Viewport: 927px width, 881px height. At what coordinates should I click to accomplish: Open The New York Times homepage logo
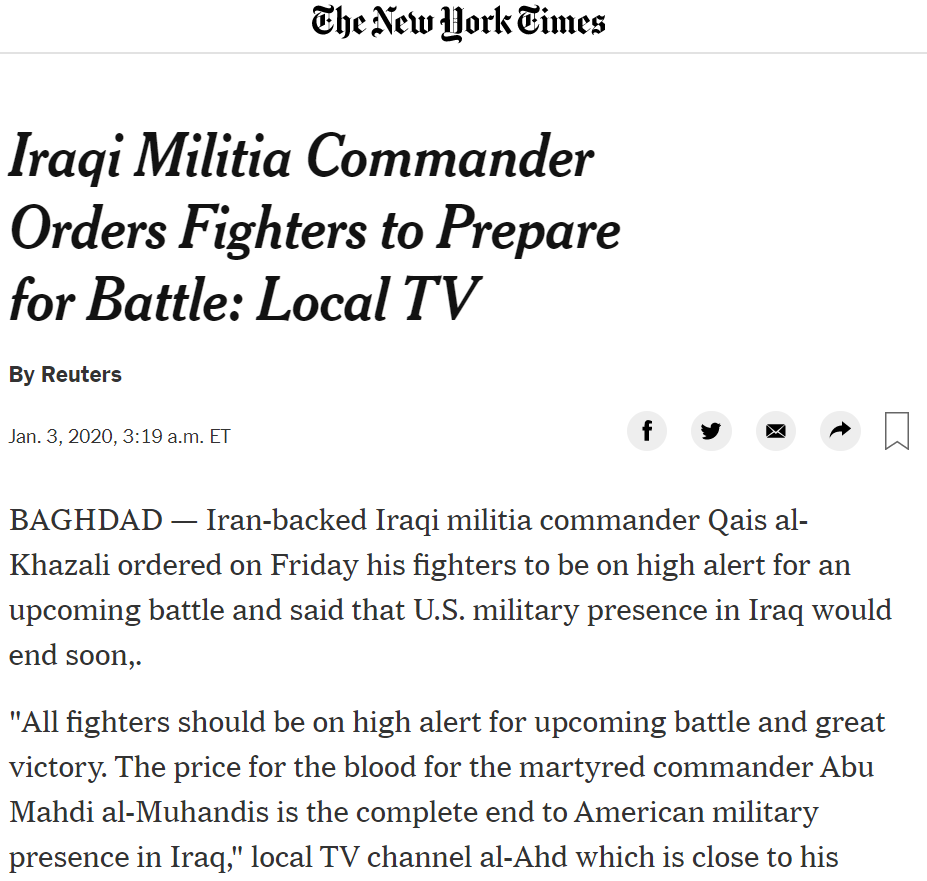[x=458, y=24]
